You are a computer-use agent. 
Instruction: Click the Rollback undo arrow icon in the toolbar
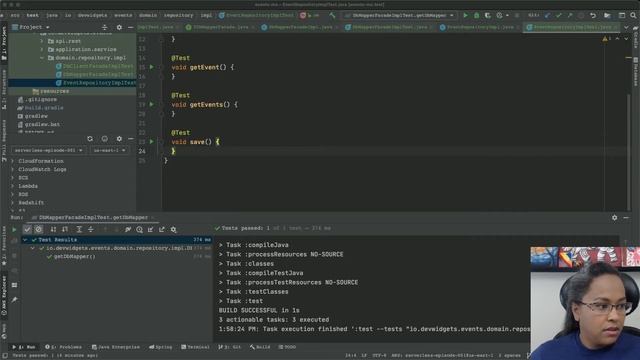point(593,15)
